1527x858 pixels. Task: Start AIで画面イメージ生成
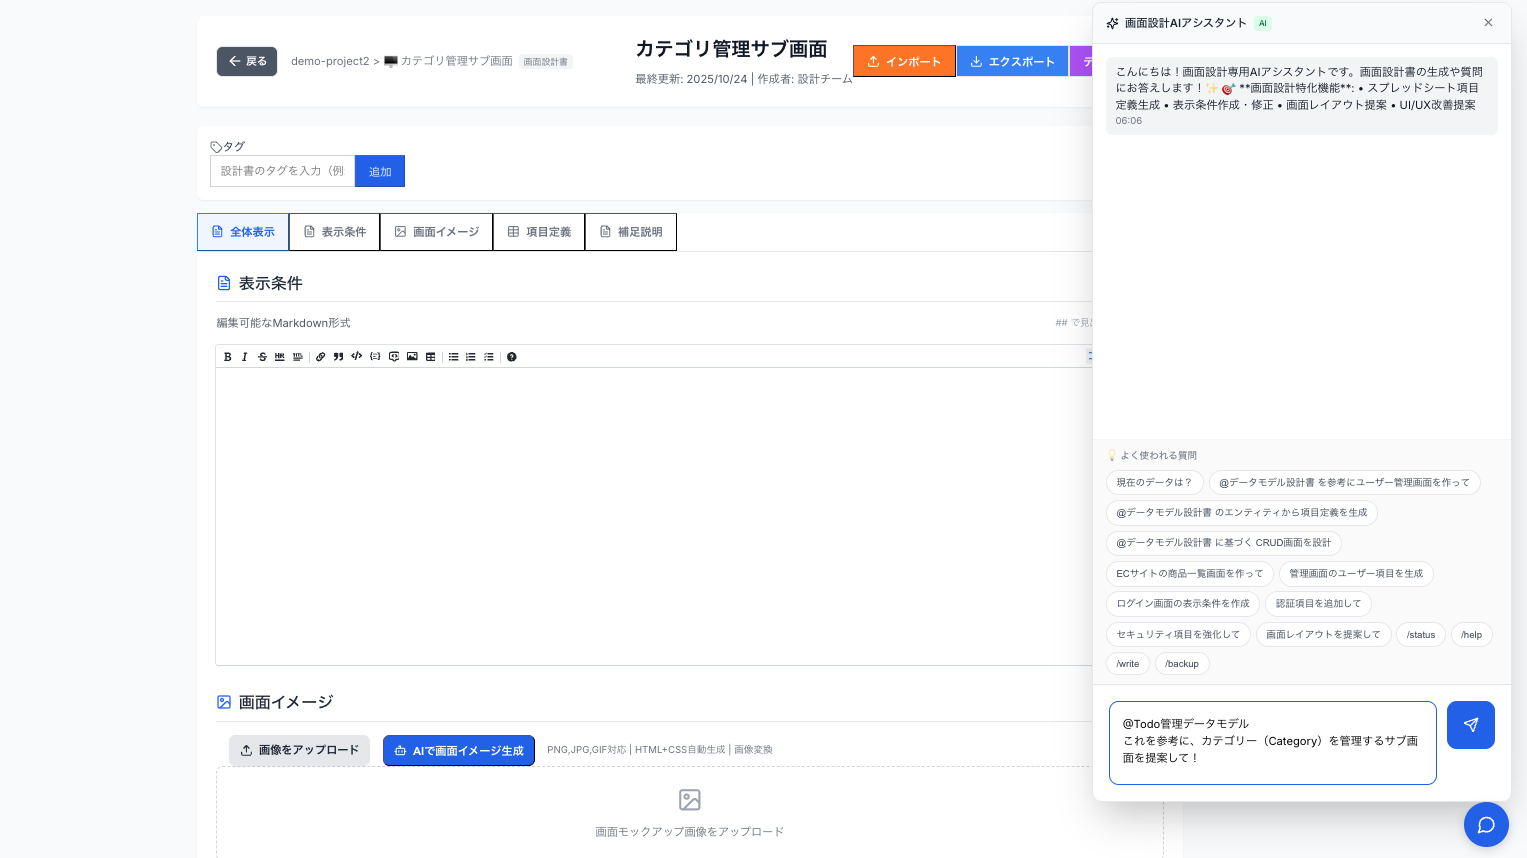(x=459, y=750)
